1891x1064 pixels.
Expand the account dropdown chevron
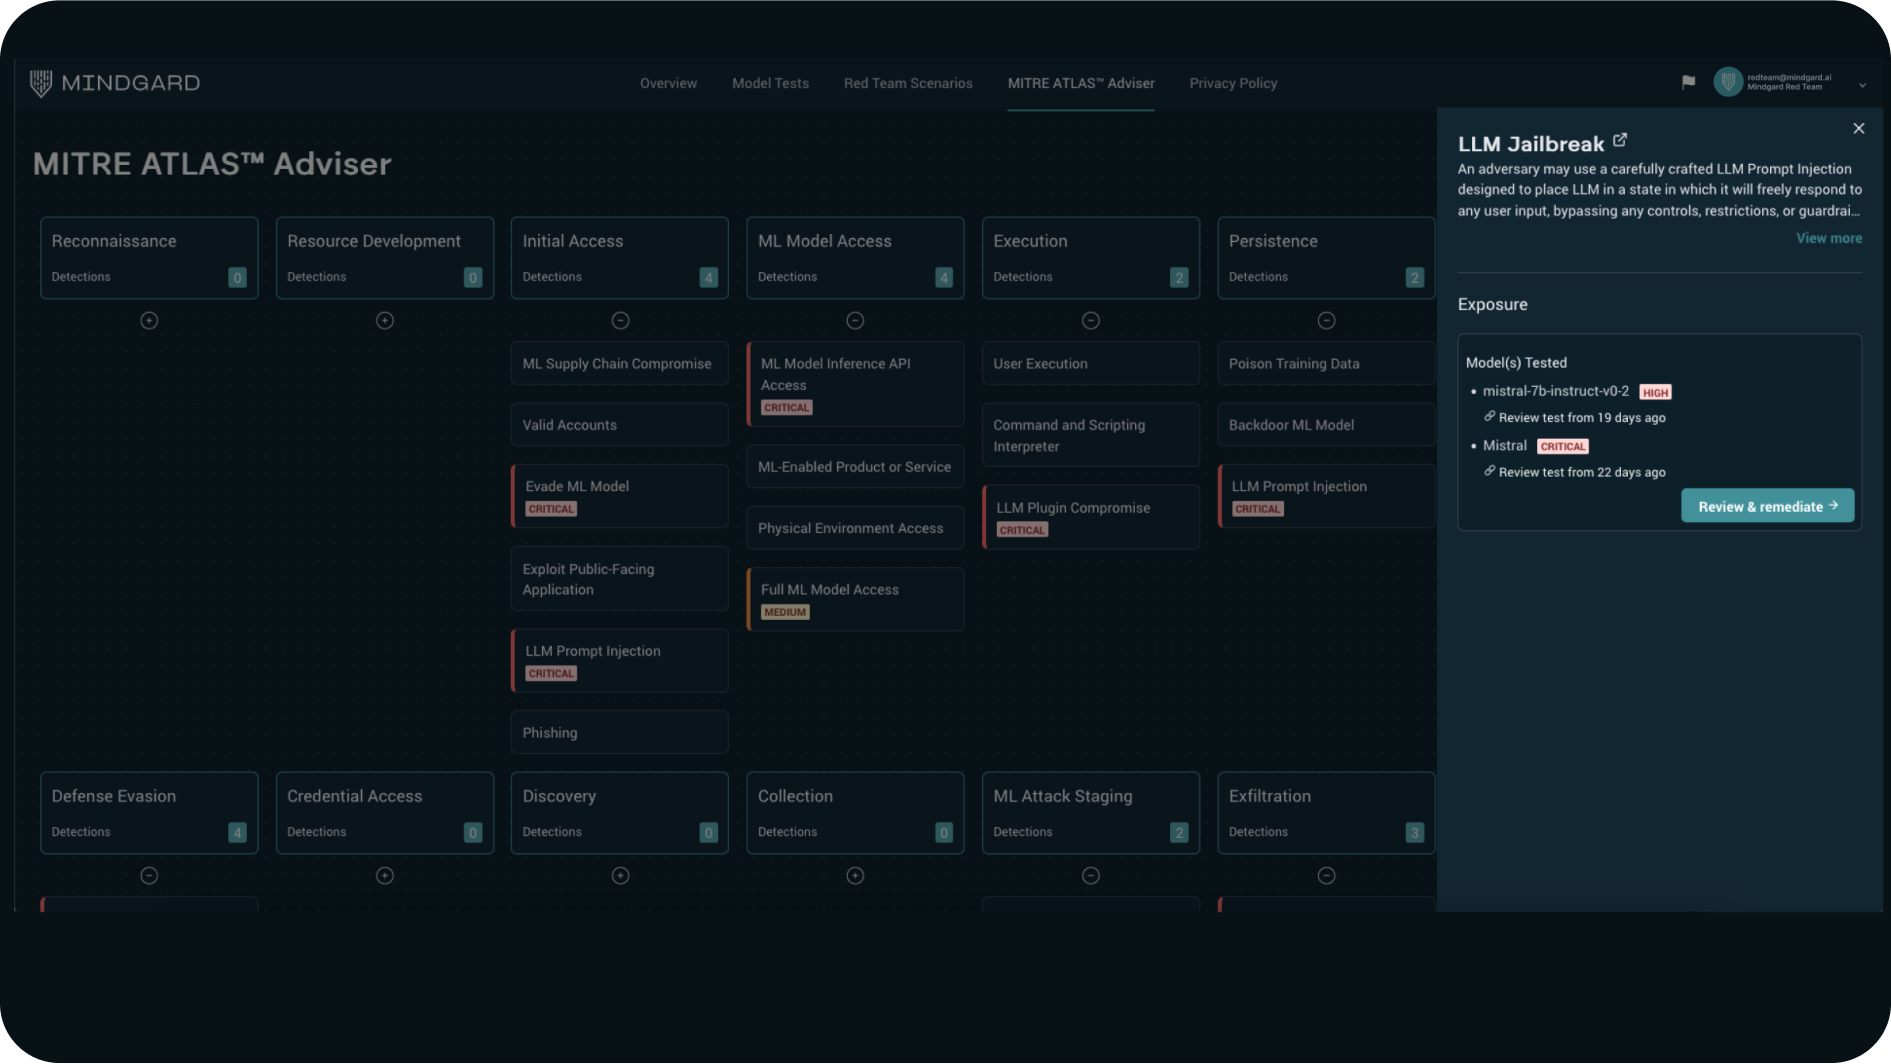tap(1862, 85)
